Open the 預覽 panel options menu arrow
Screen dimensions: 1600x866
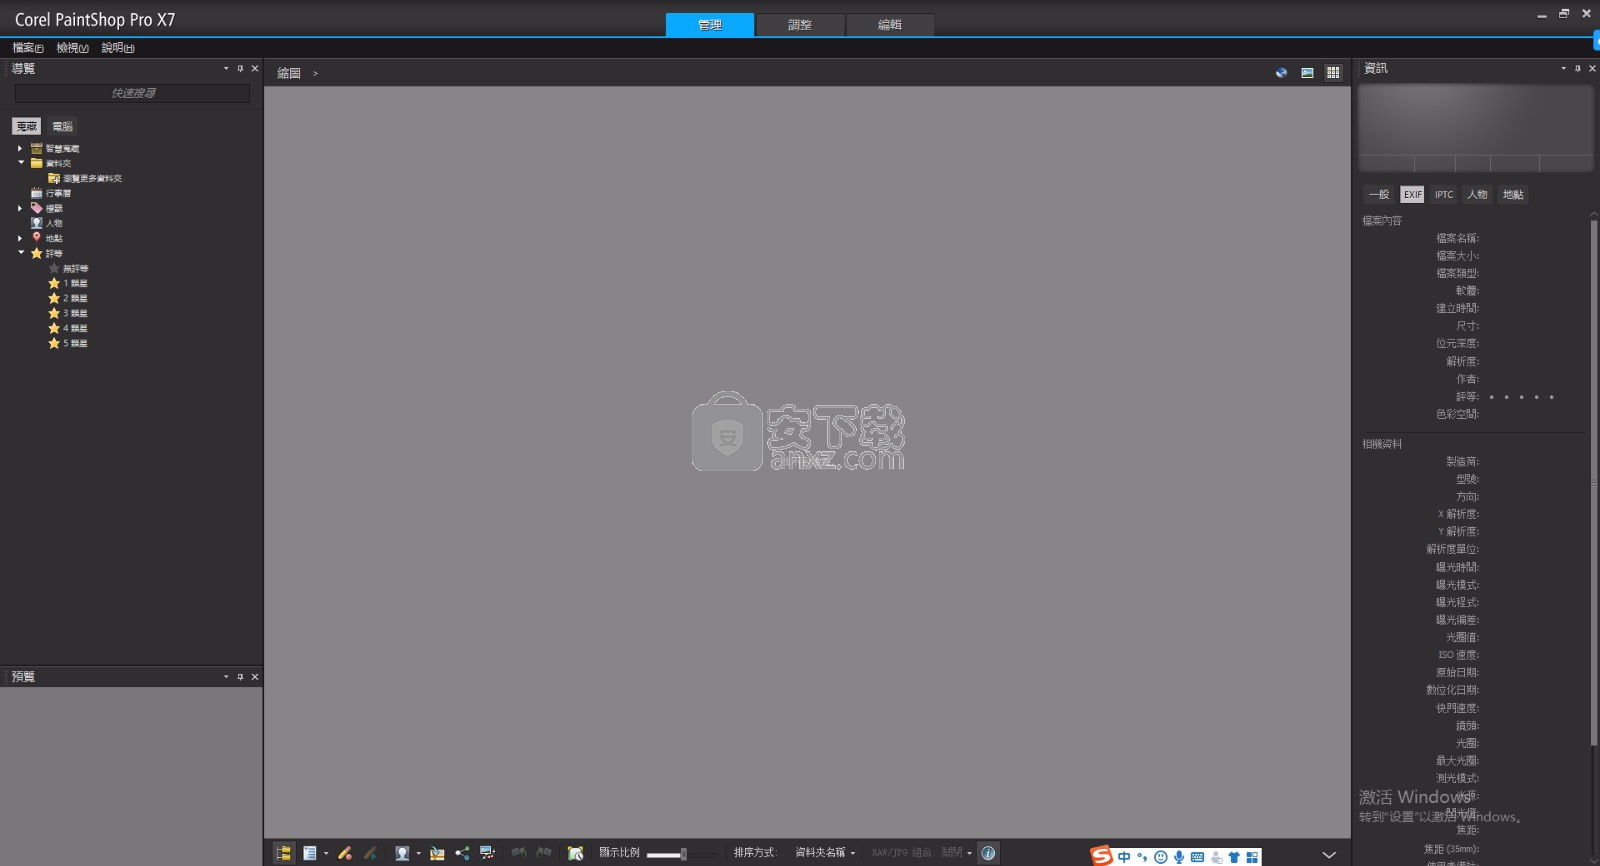(x=226, y=677)
